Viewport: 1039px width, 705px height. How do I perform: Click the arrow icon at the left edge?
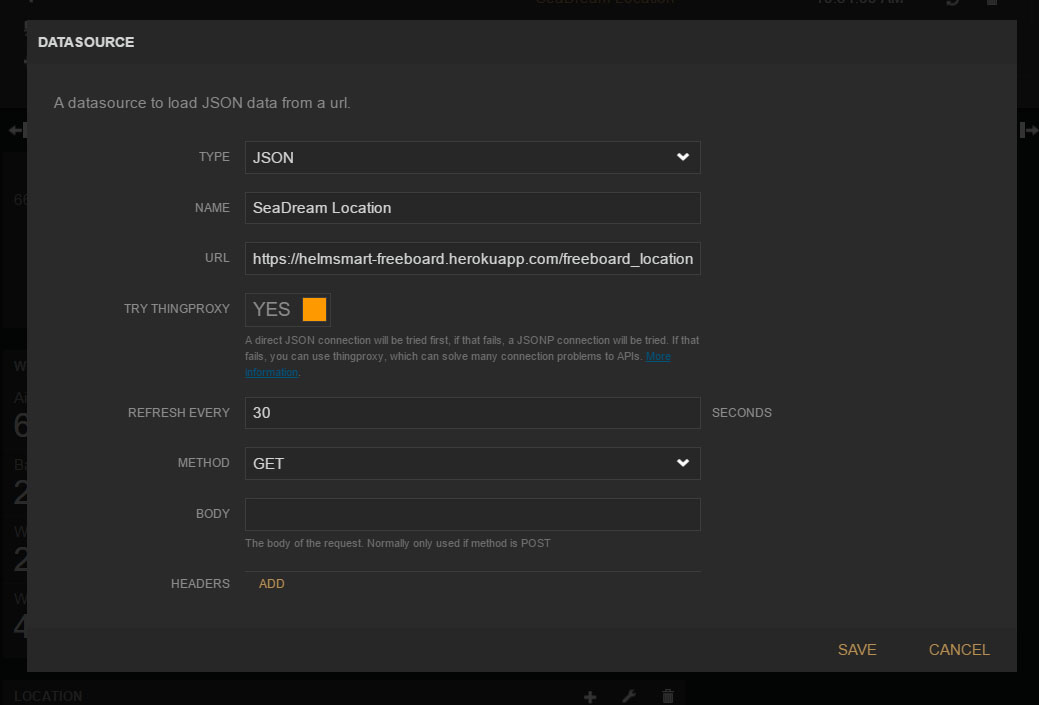[15, 130]
